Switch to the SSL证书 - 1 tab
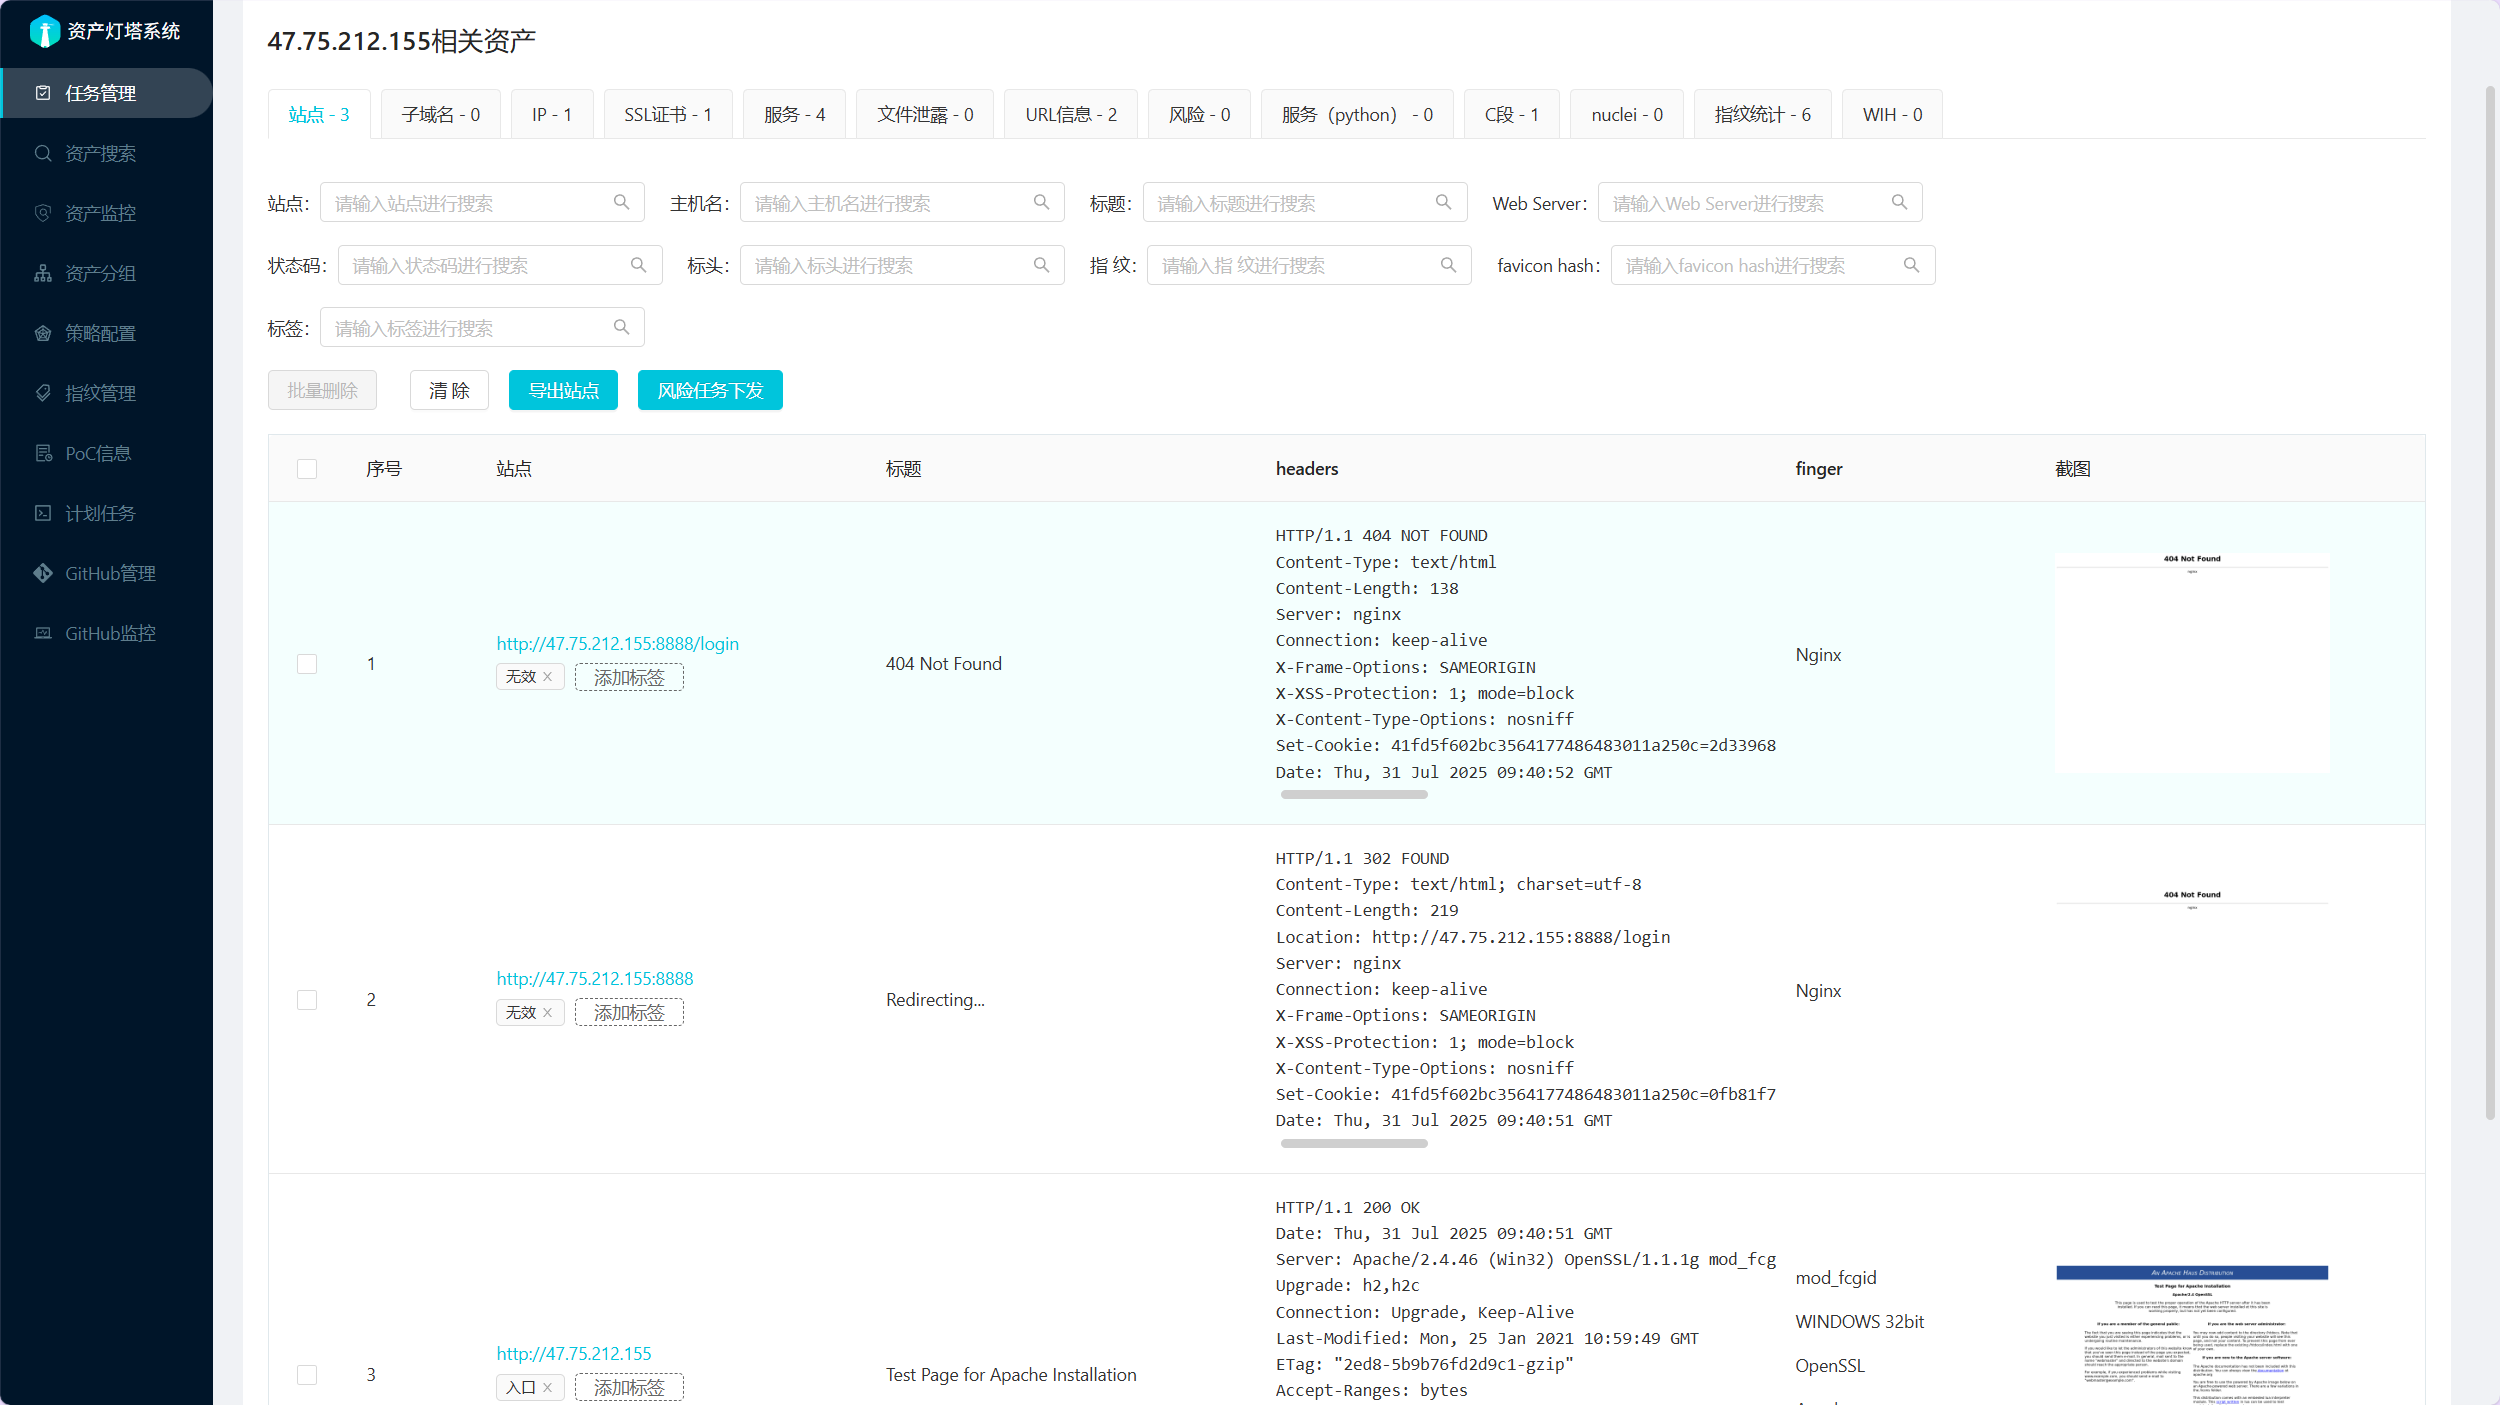This screenshot has height=1405, width=2500. point(667,115)
